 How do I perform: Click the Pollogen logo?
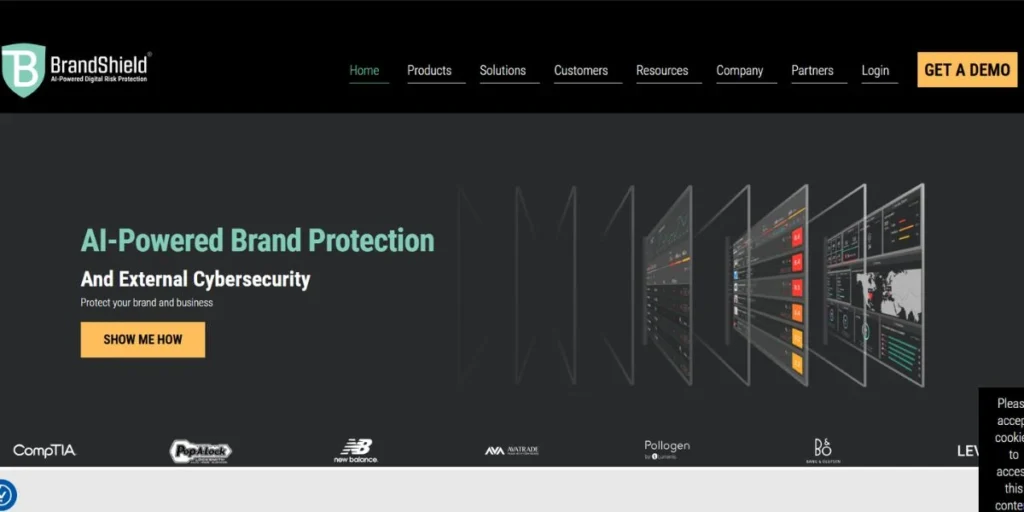point(667,449)
